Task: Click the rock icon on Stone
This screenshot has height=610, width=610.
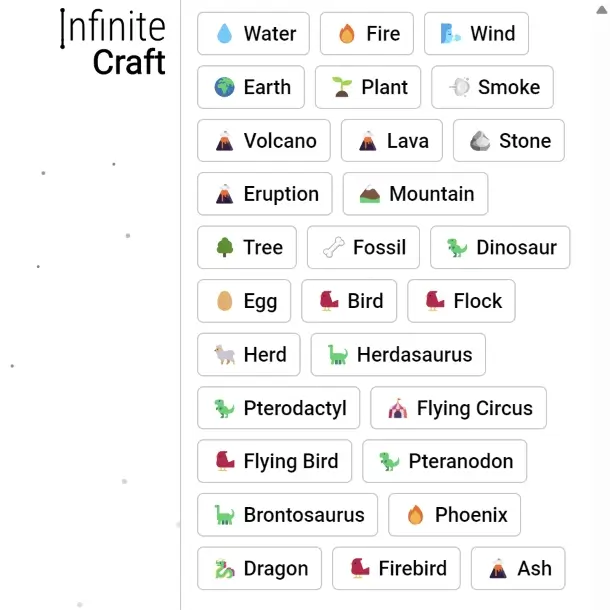Action: (x=480, y=141)
